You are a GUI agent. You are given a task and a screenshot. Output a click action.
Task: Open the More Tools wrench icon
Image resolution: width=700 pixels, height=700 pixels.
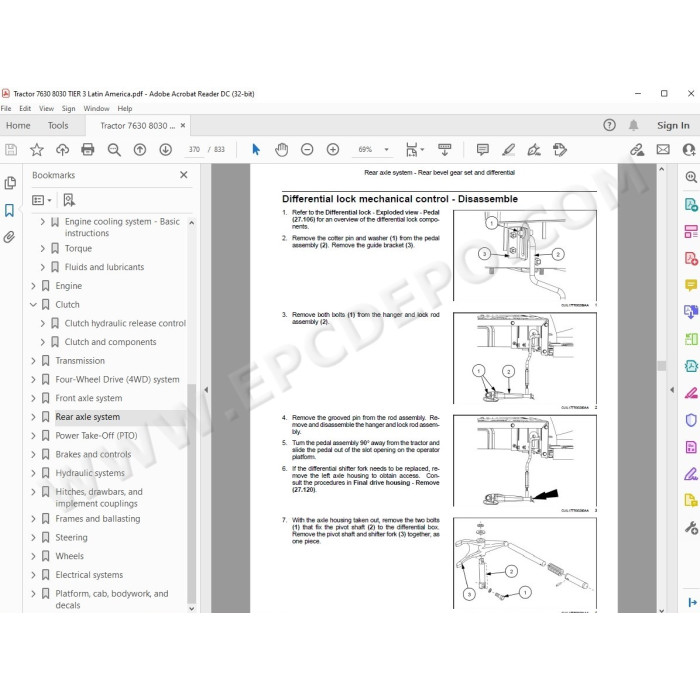691,528
